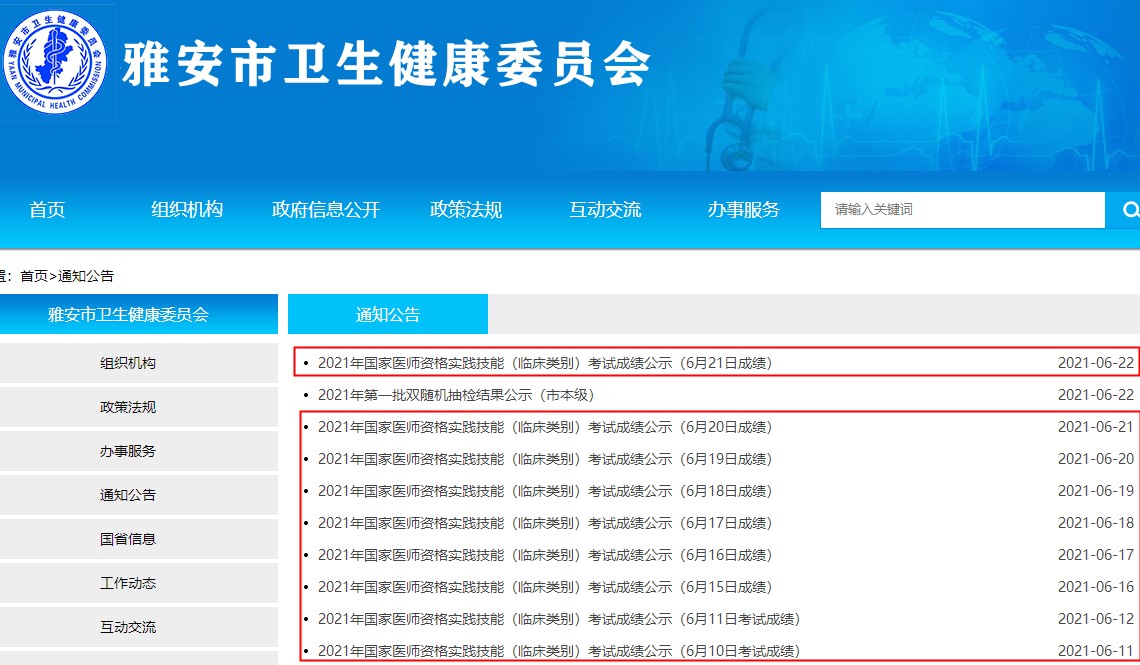Type in the 请输入关键词 search field
Viewport: 1140px width, 665px height.
pyautogui.click(x=960, y=210)
